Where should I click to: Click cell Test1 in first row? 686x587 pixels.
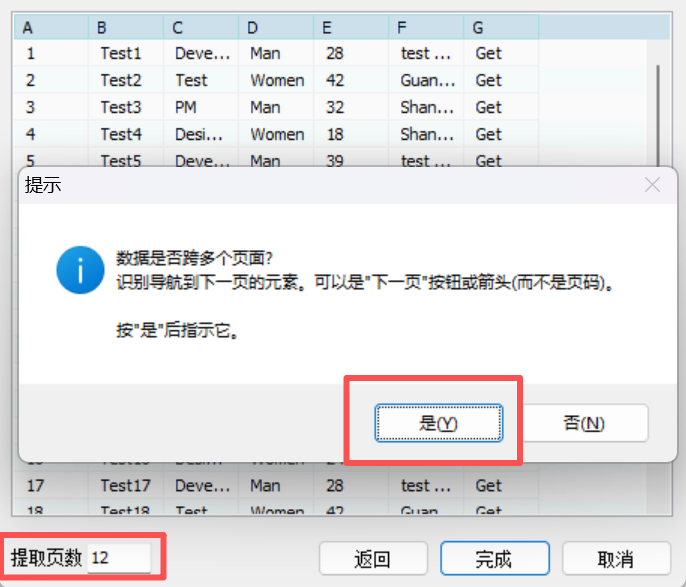121,53
